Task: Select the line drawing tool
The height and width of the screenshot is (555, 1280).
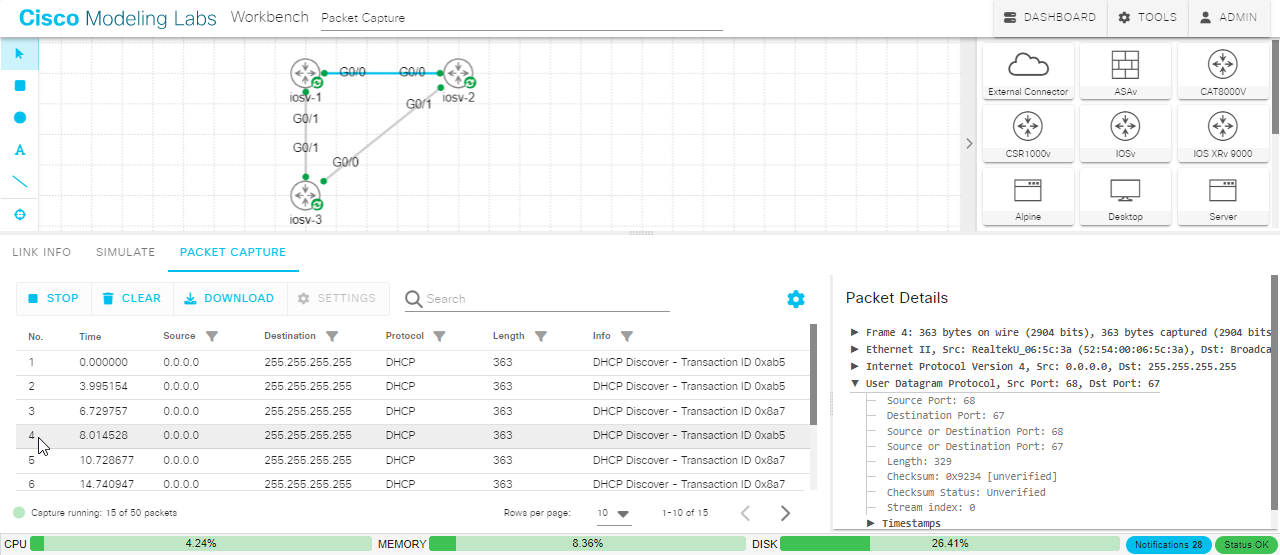Action: (x=19, y=182)
